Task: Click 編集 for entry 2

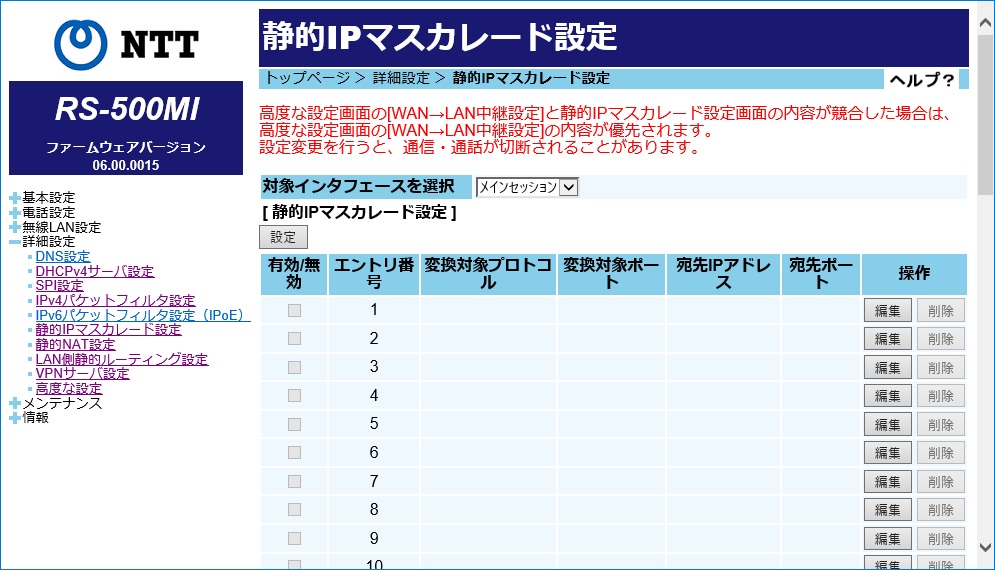Action: [887, 339]
